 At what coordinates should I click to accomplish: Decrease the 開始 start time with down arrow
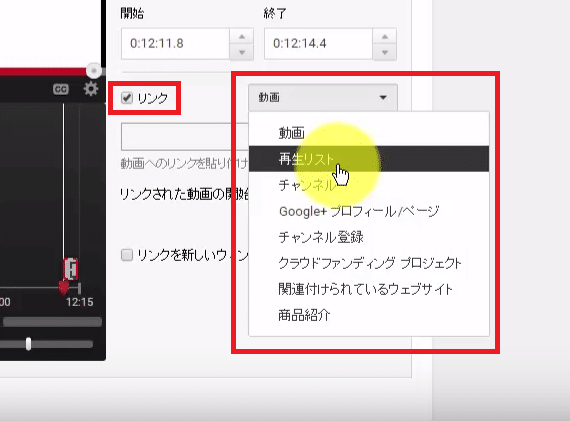pyautogui.click(x=242, y=52)
